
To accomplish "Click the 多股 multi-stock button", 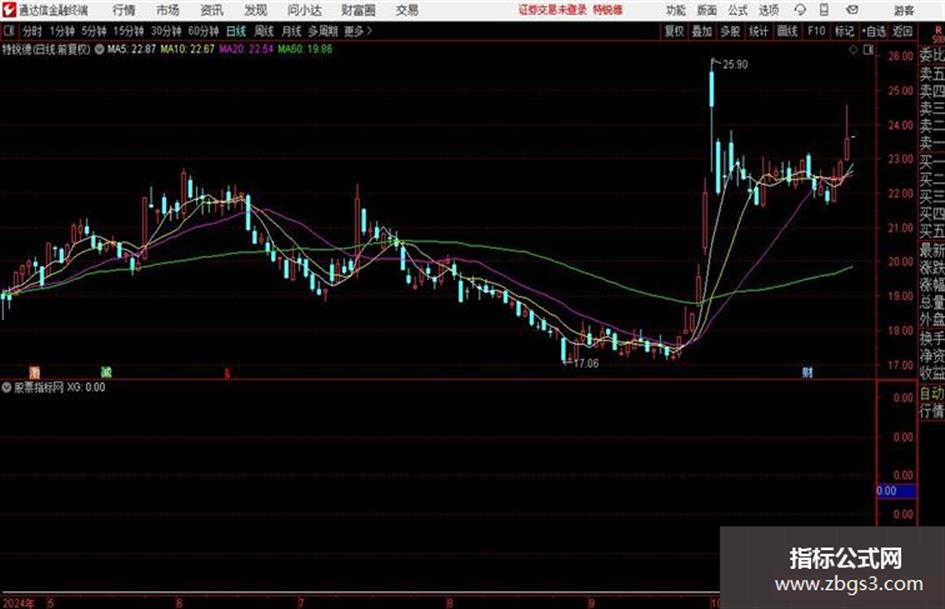I will tap(730, 31).
